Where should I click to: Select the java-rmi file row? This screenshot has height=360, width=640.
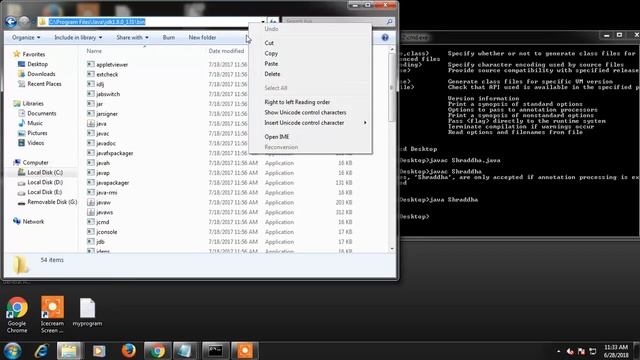[x=220, y=193]
